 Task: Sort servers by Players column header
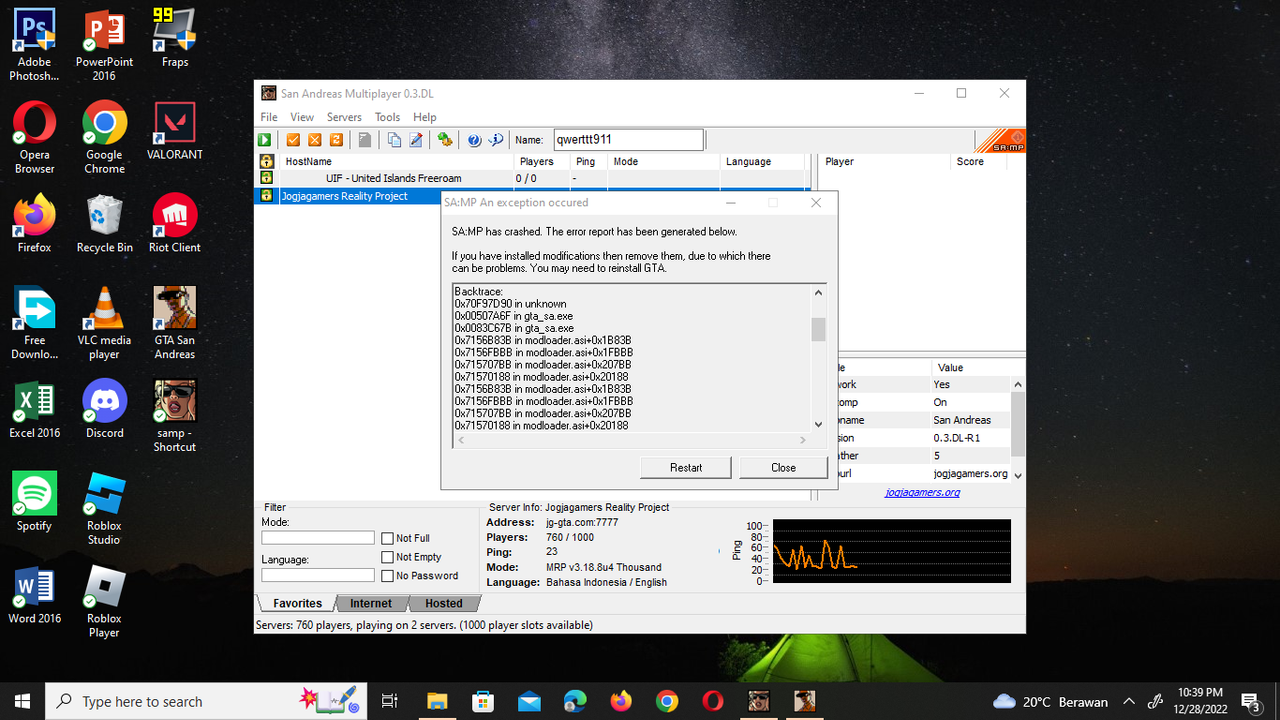pos(541,161)
